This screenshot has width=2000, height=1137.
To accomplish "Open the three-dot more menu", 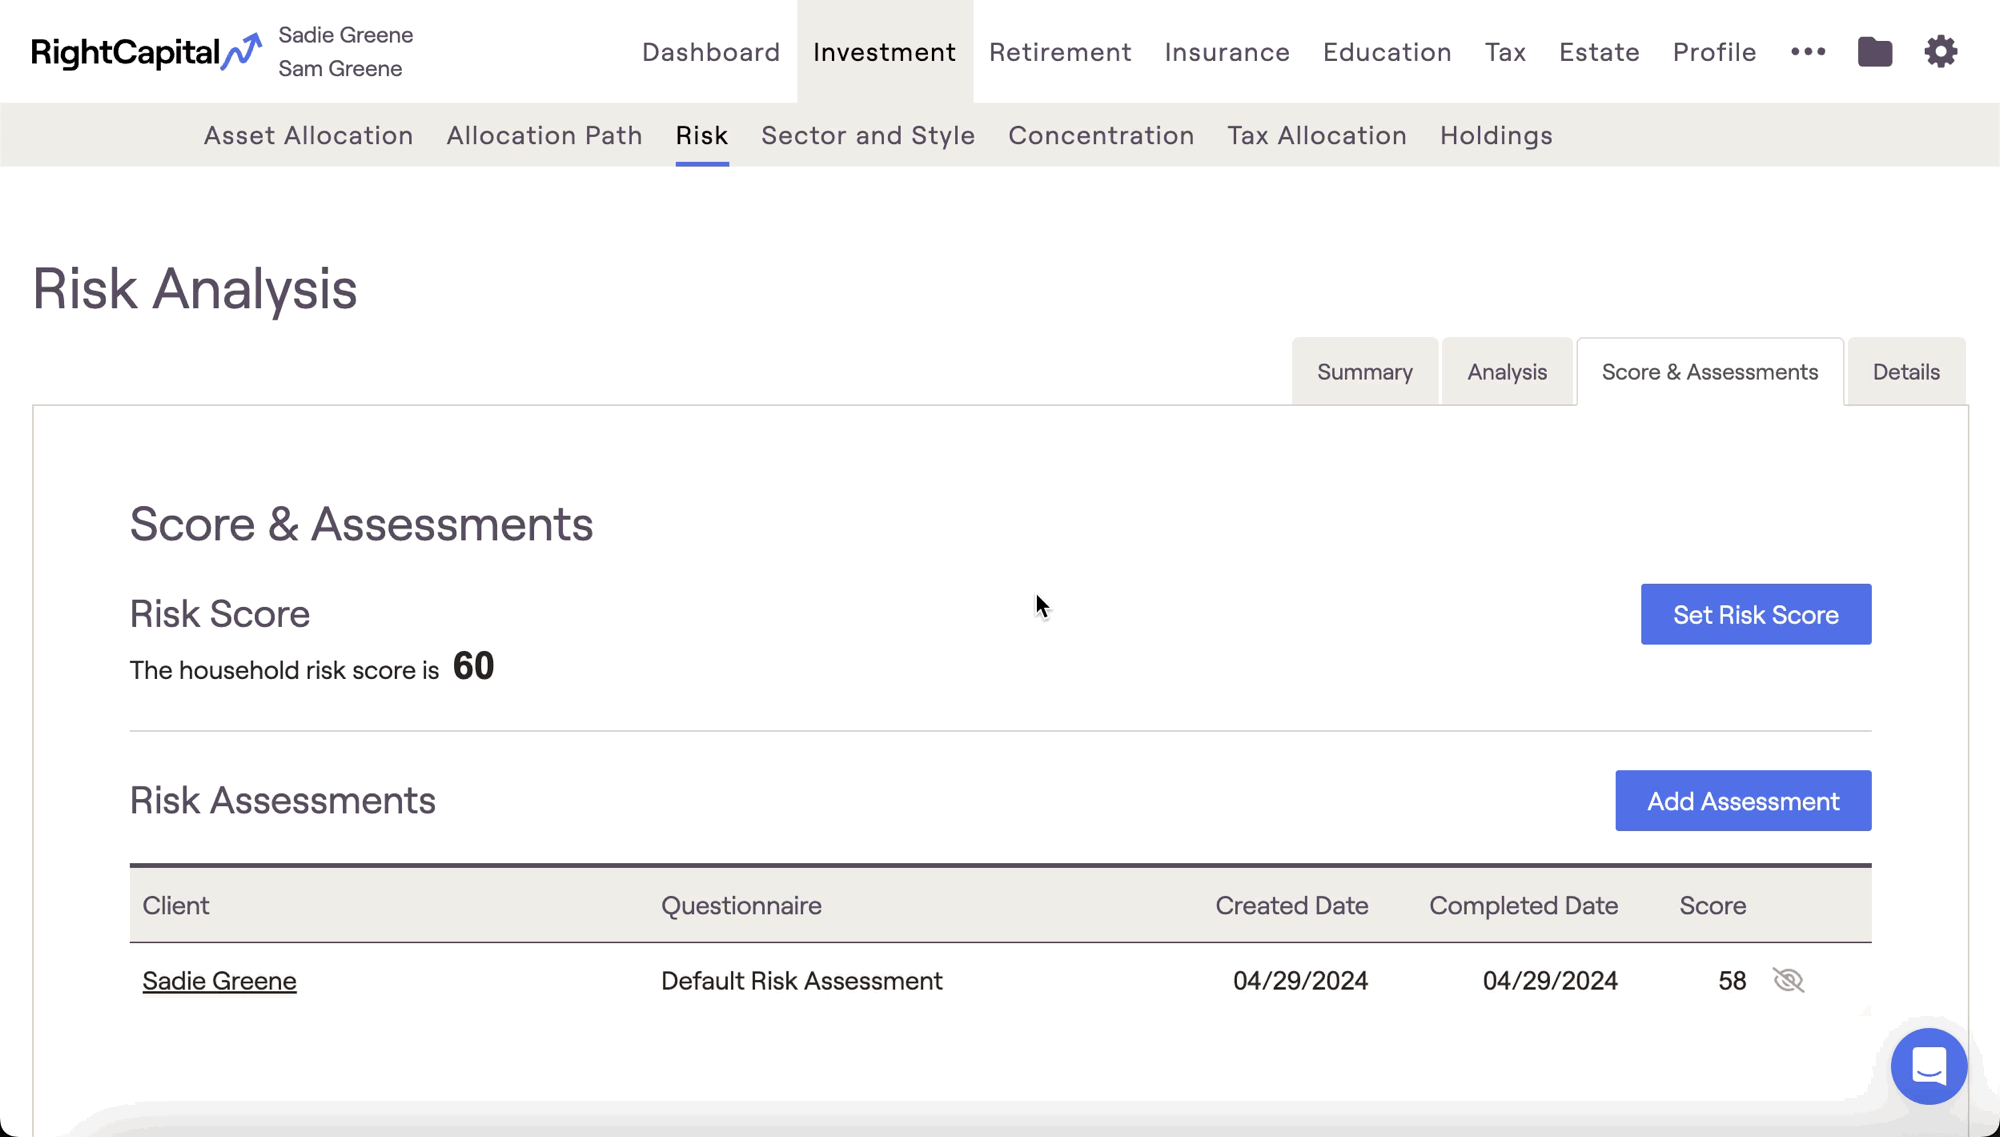I will pos(1807,52).
